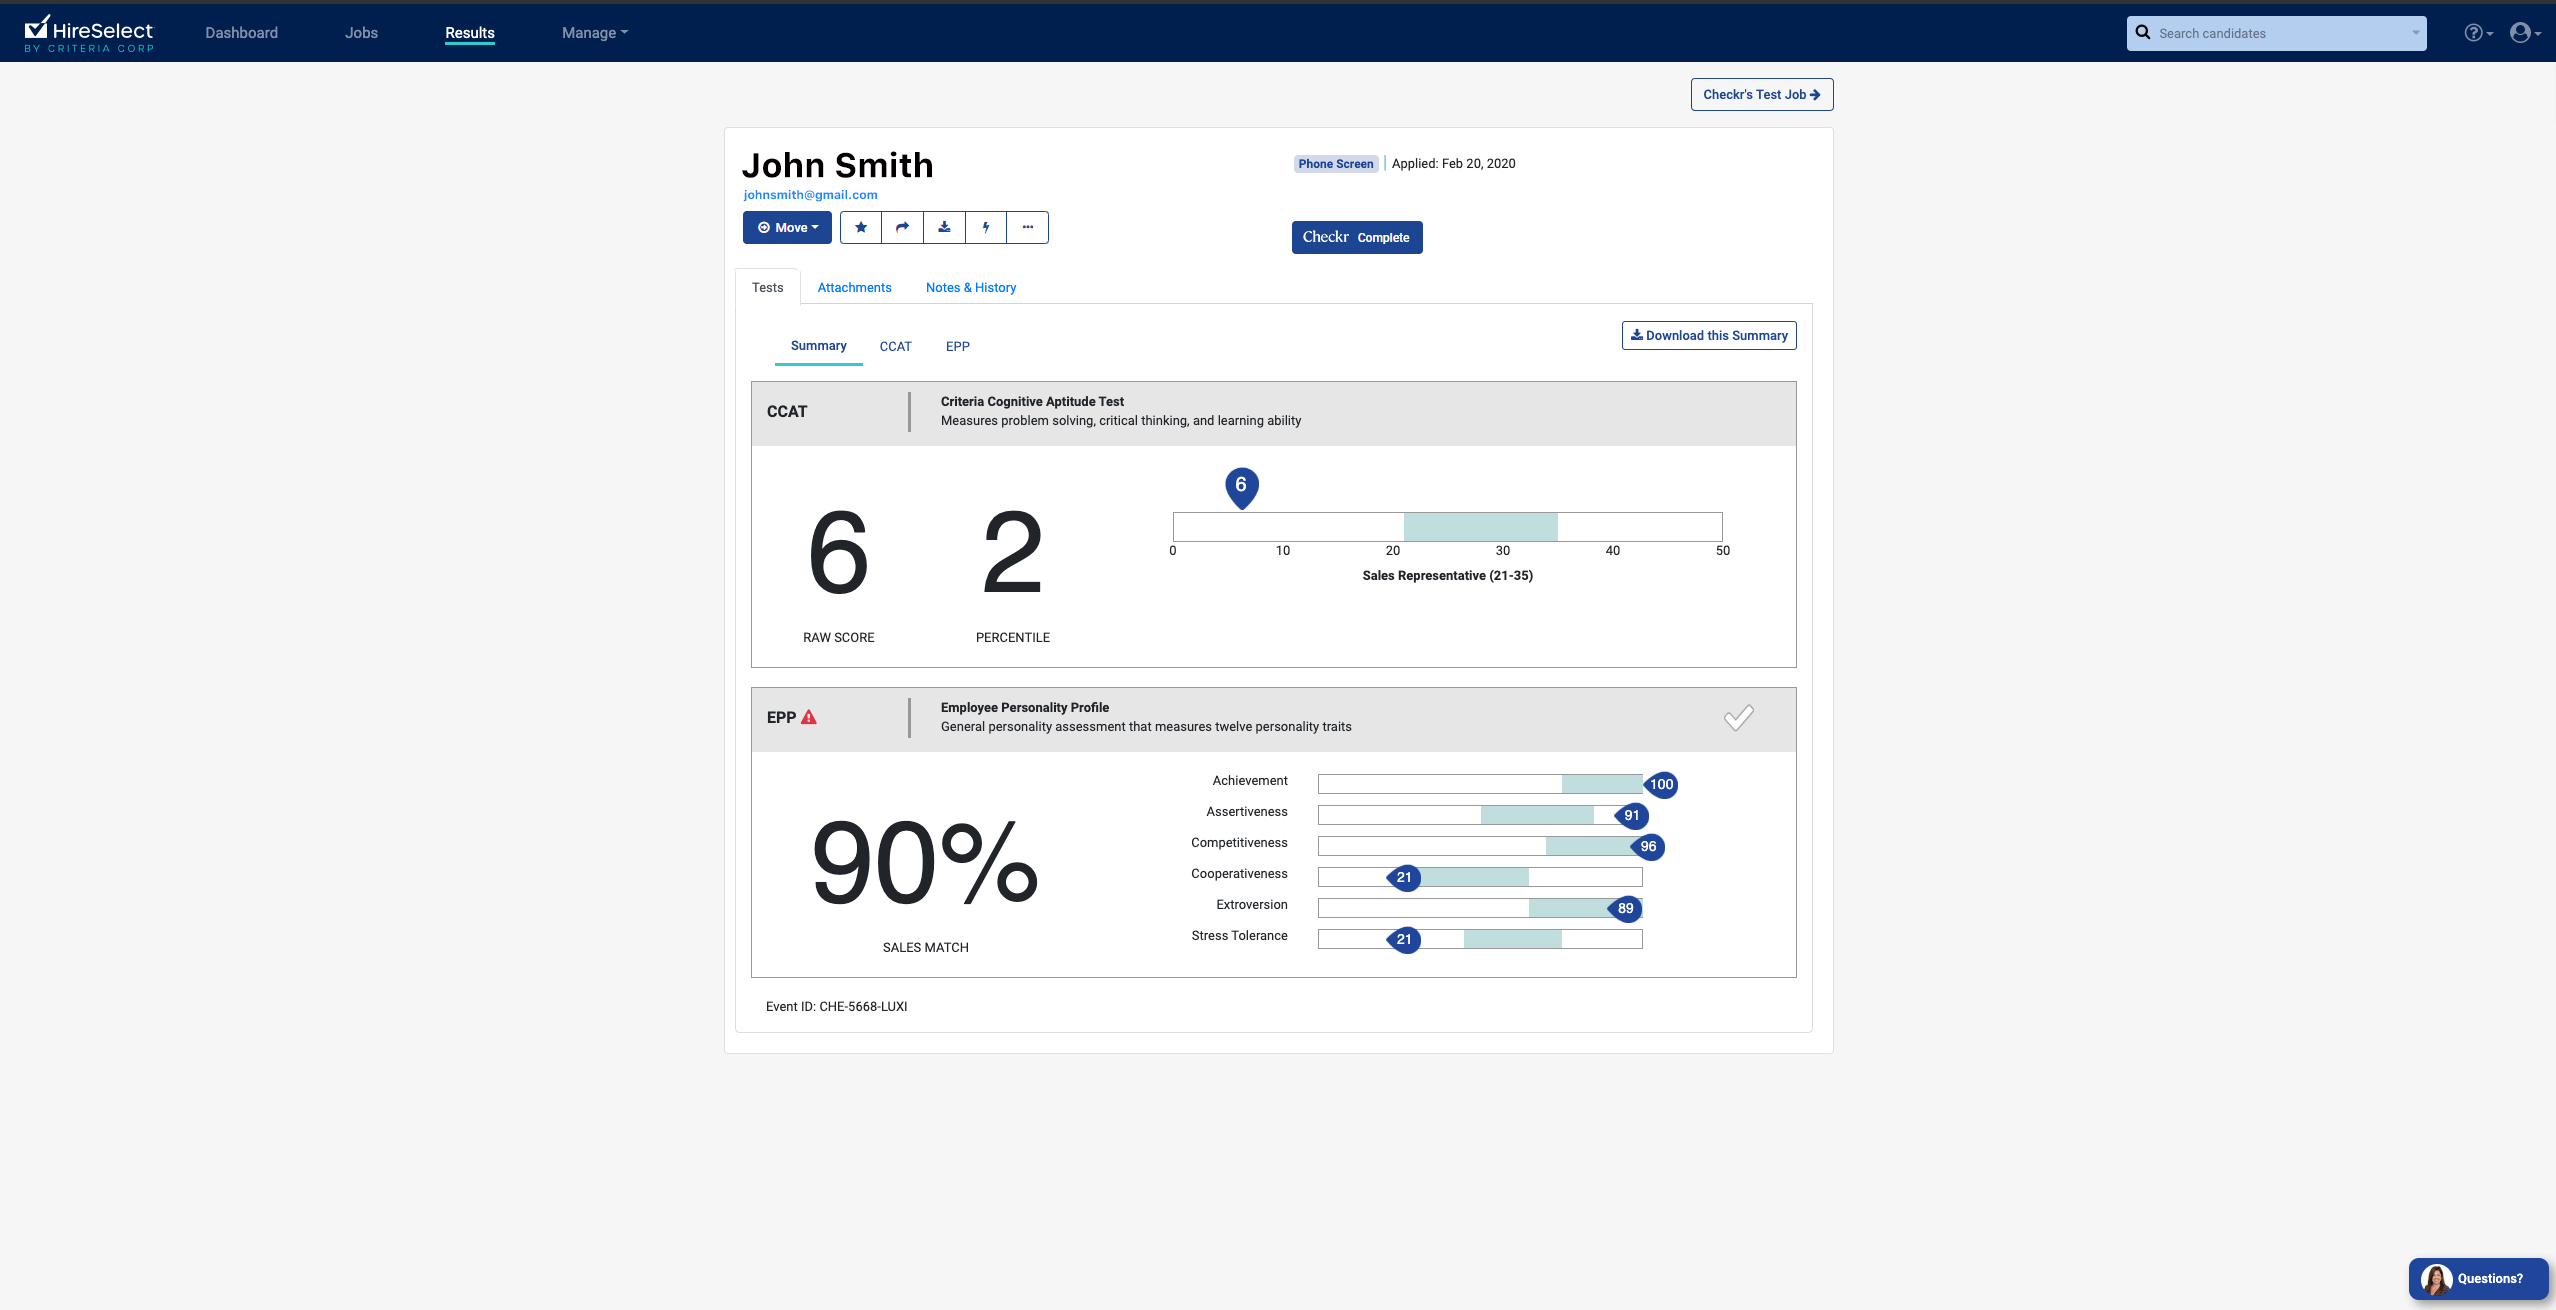Click the download candidate icon
This screenshot has height=1310, width=2556.
click(x=944, y=227)
